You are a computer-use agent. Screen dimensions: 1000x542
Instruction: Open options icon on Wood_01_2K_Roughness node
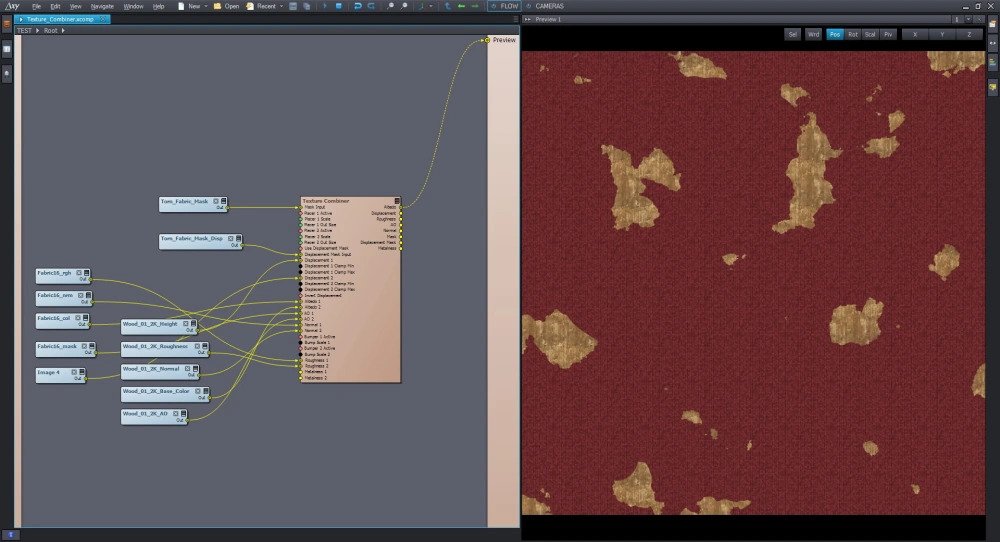205,346
